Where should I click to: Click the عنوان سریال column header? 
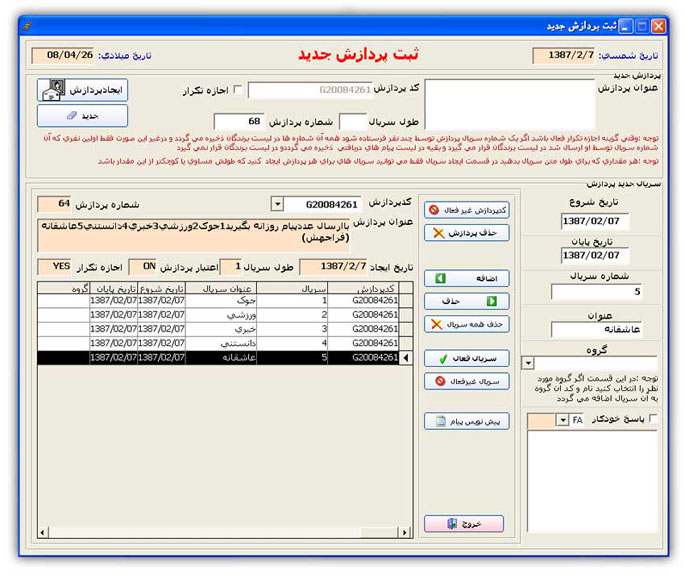[x=221, y=288]
